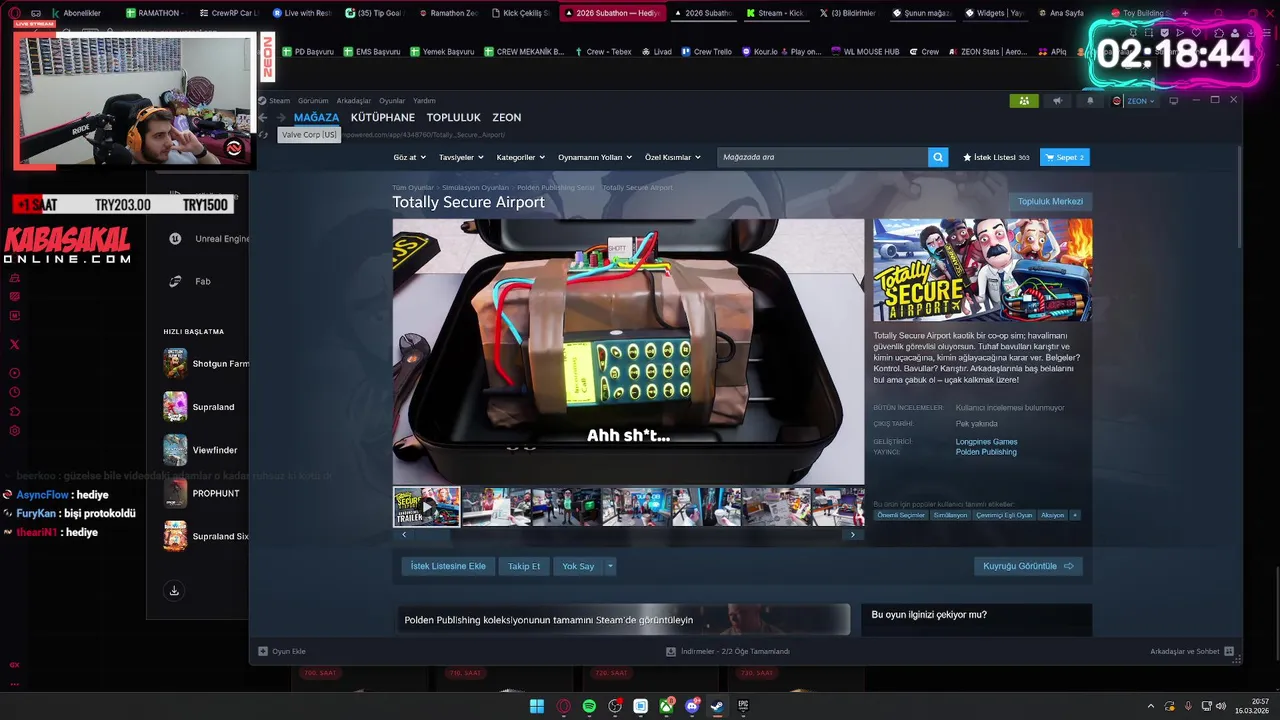Open the ZEON profile tab
Screen dimensions: 1280x720
point(506,117)
